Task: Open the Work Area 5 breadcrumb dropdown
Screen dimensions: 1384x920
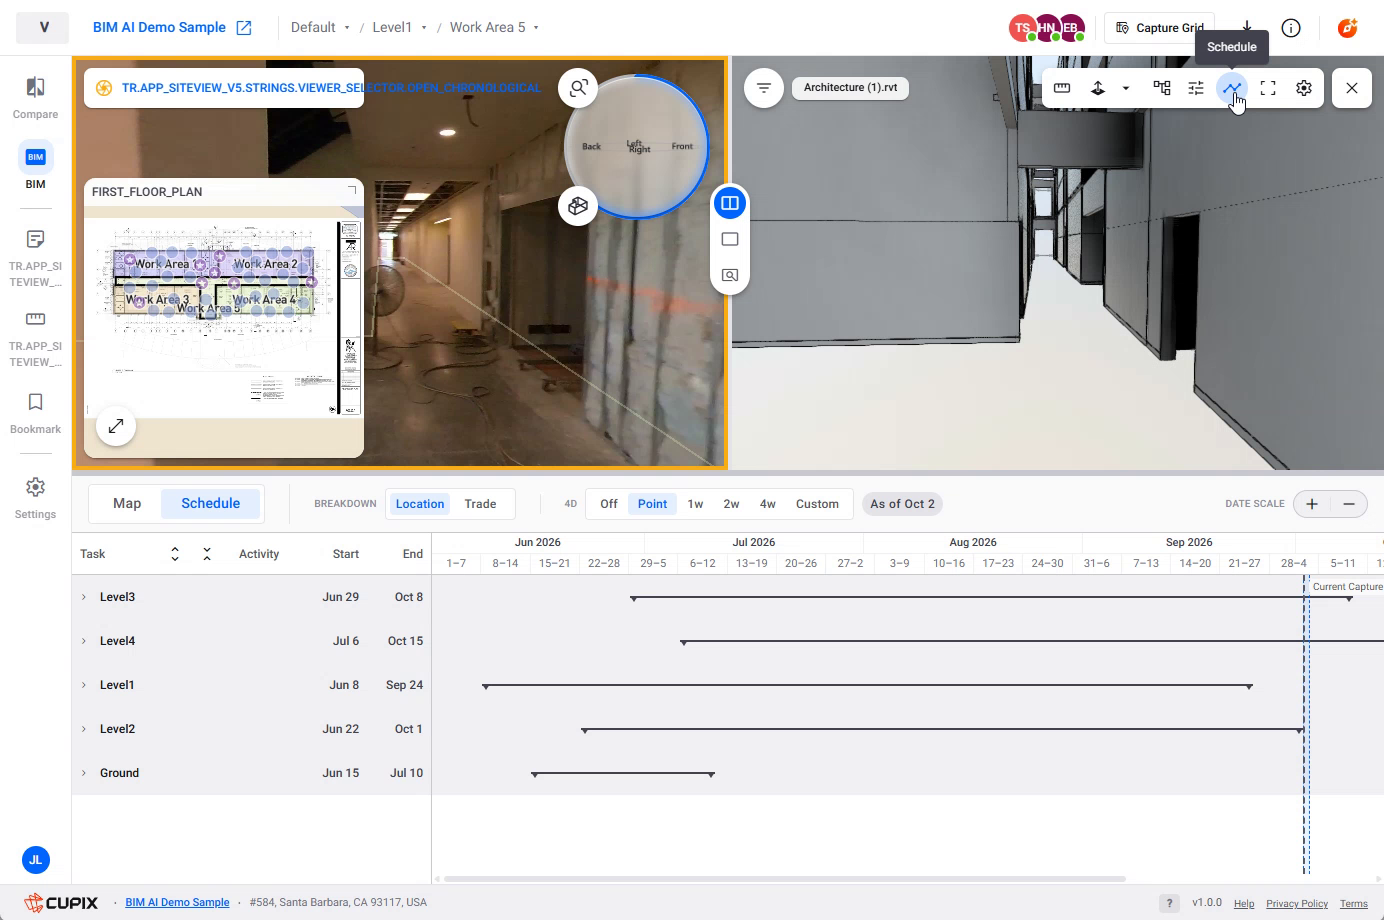Action: (494, 27)
